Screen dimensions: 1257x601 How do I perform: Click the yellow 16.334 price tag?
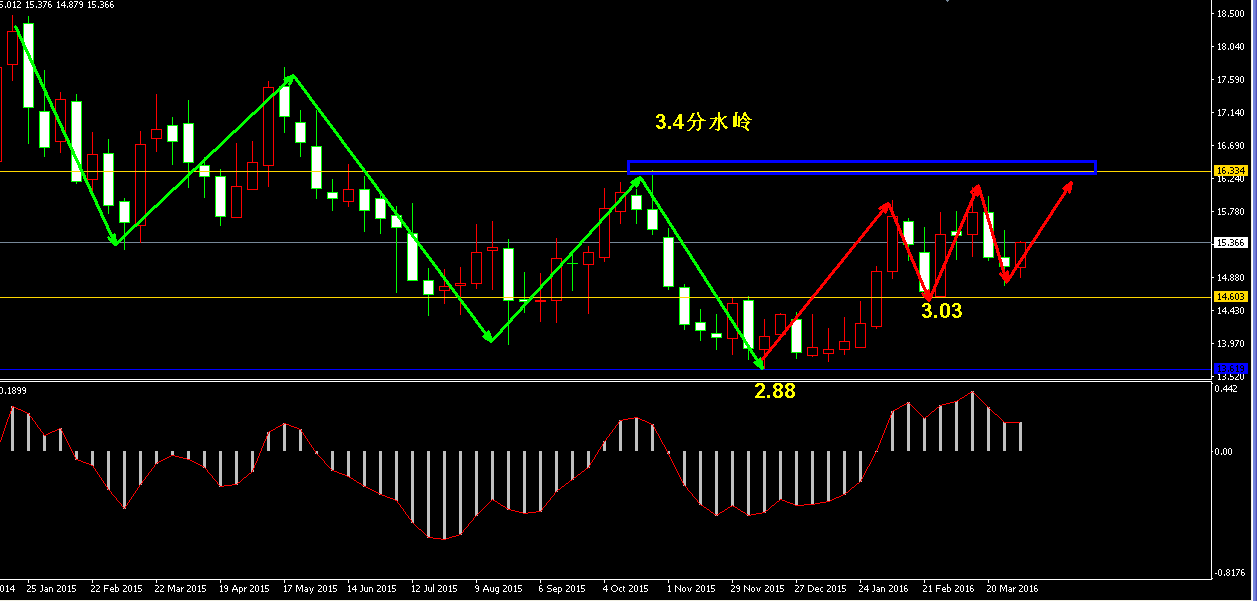[1228, 171]
